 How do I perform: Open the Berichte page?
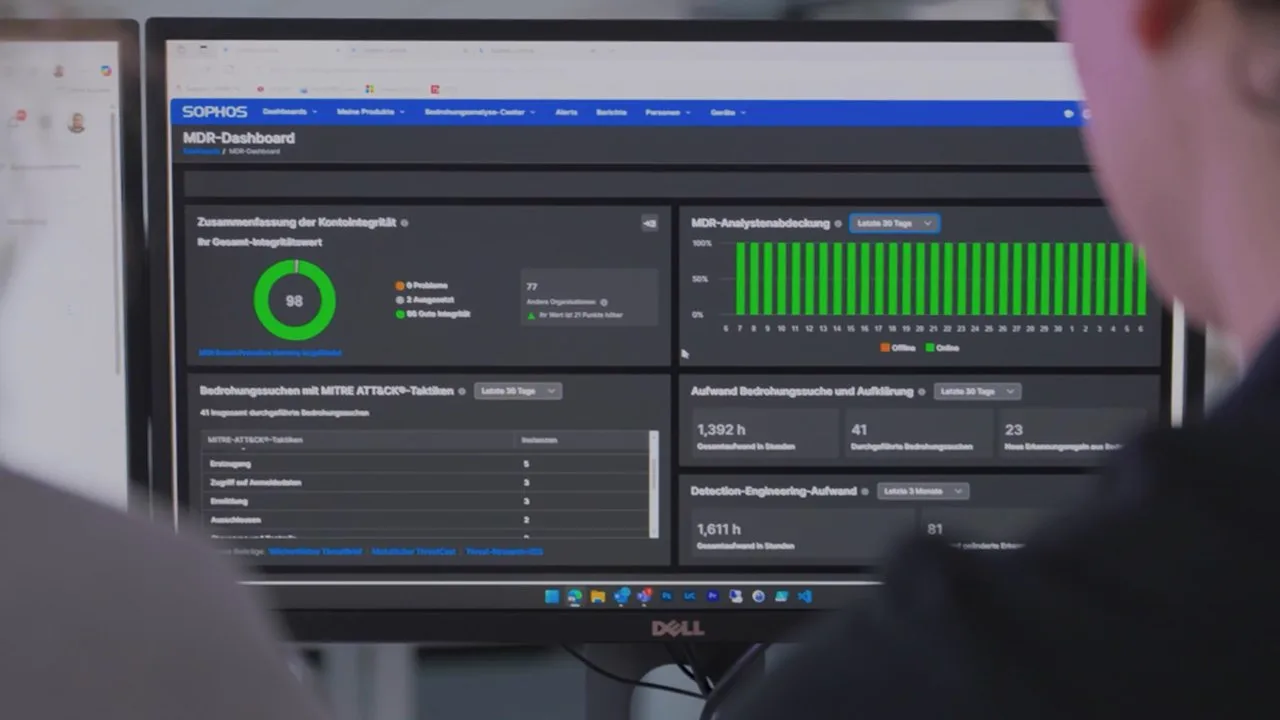coord(611,112)
